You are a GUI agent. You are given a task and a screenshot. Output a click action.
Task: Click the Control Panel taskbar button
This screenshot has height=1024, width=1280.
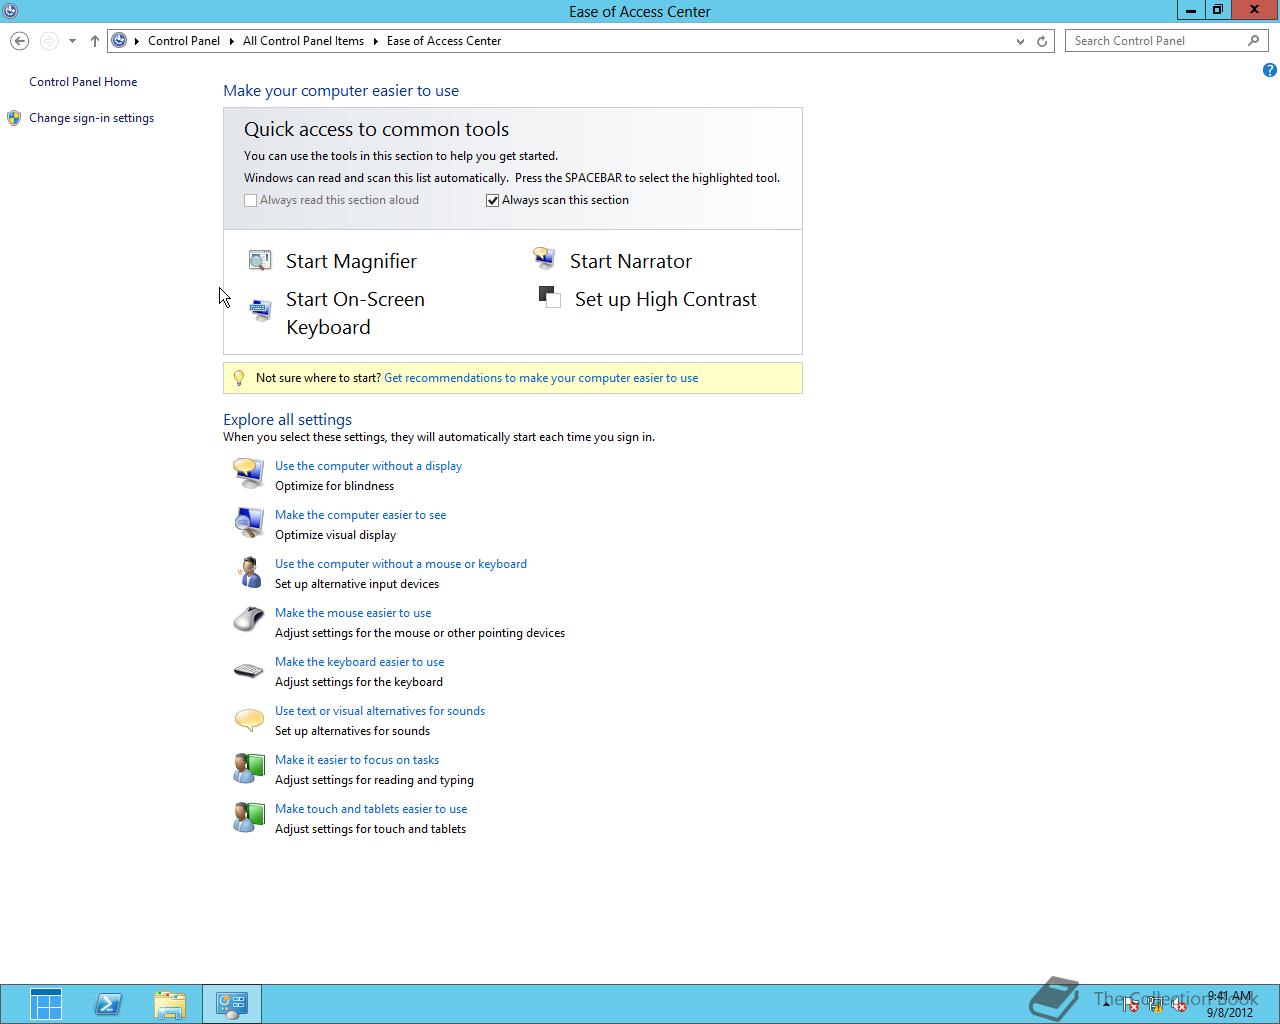pos(232,1004)
